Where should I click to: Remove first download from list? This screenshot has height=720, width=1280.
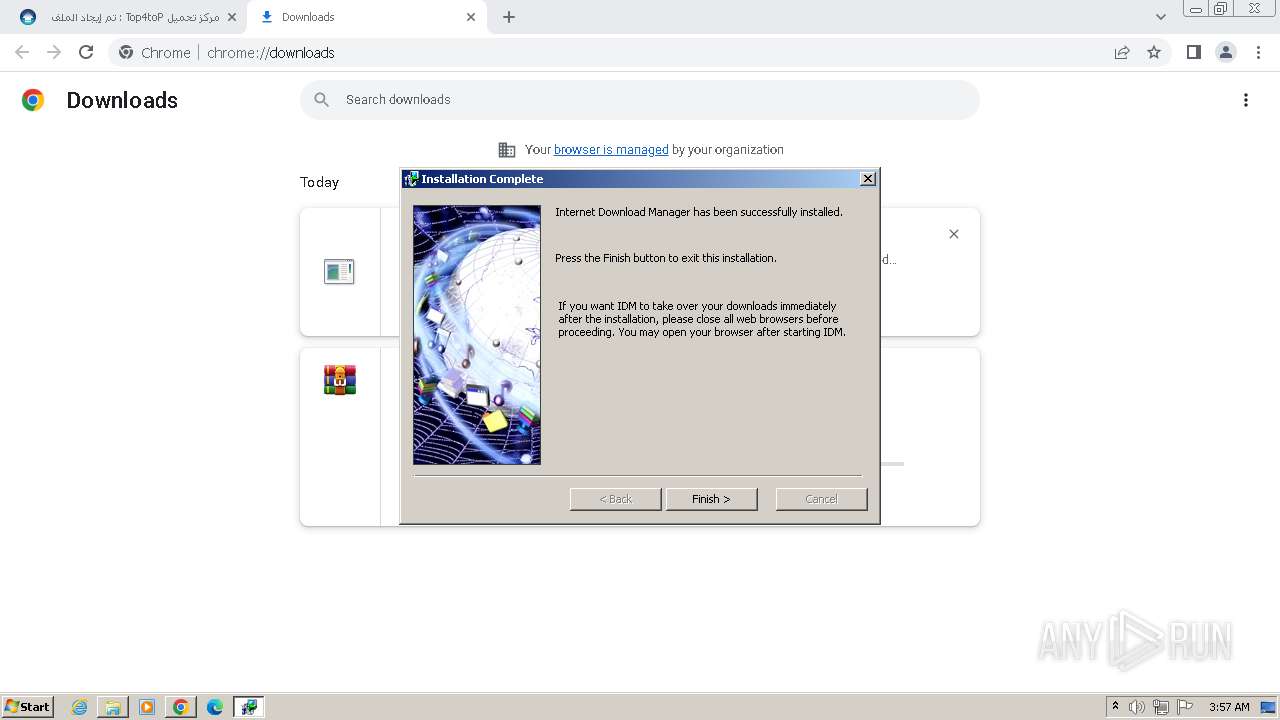point(954,234)
